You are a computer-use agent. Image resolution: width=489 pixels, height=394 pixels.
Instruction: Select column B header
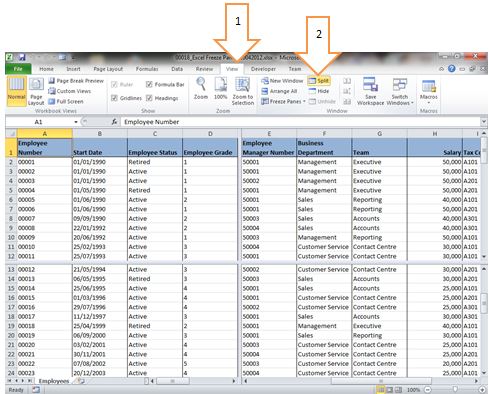[100, 134]
